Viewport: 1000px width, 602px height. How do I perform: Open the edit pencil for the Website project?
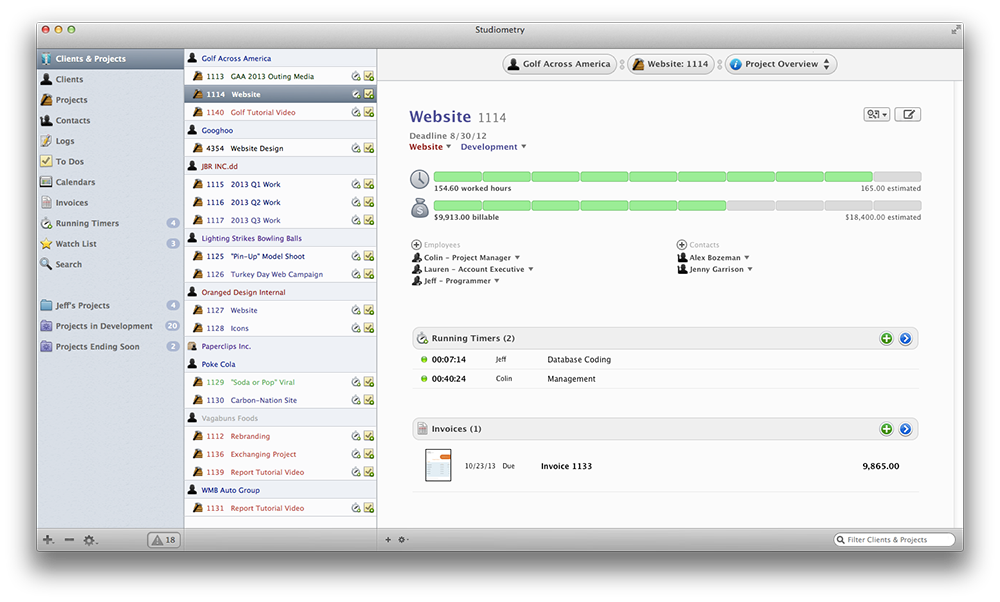coord(907,114)
